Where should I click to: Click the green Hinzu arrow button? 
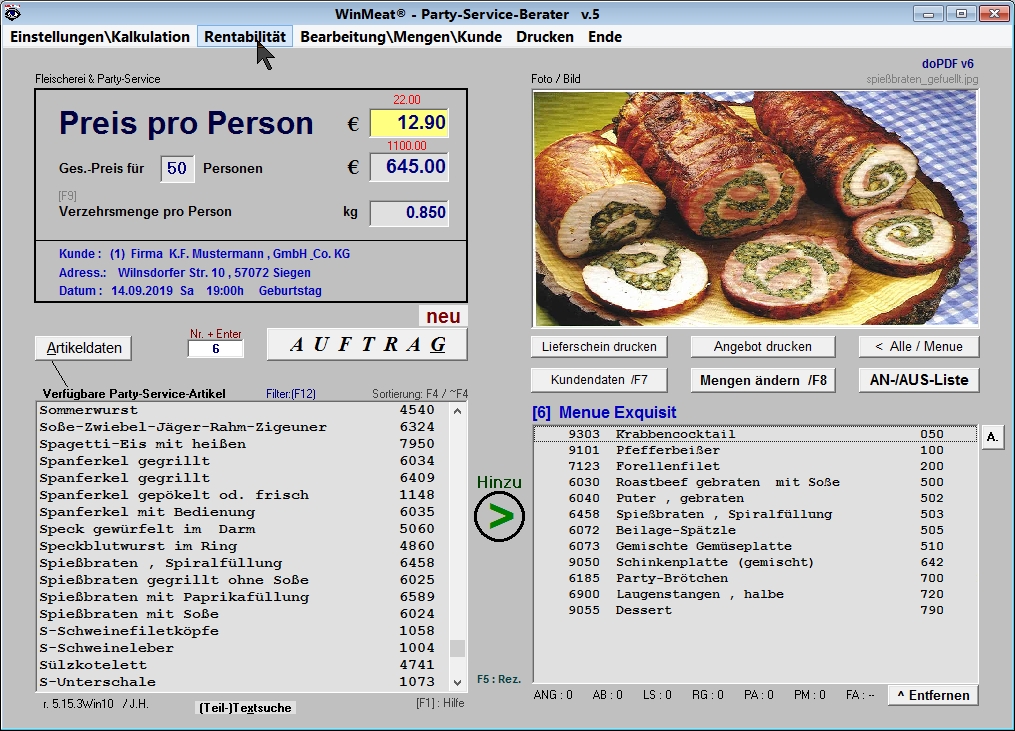(499, 517)
